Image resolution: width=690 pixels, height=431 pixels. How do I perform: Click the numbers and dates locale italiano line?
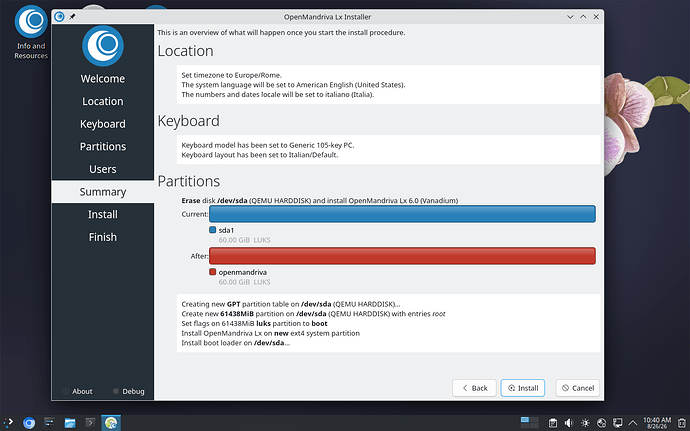click(x=278, y=95)
